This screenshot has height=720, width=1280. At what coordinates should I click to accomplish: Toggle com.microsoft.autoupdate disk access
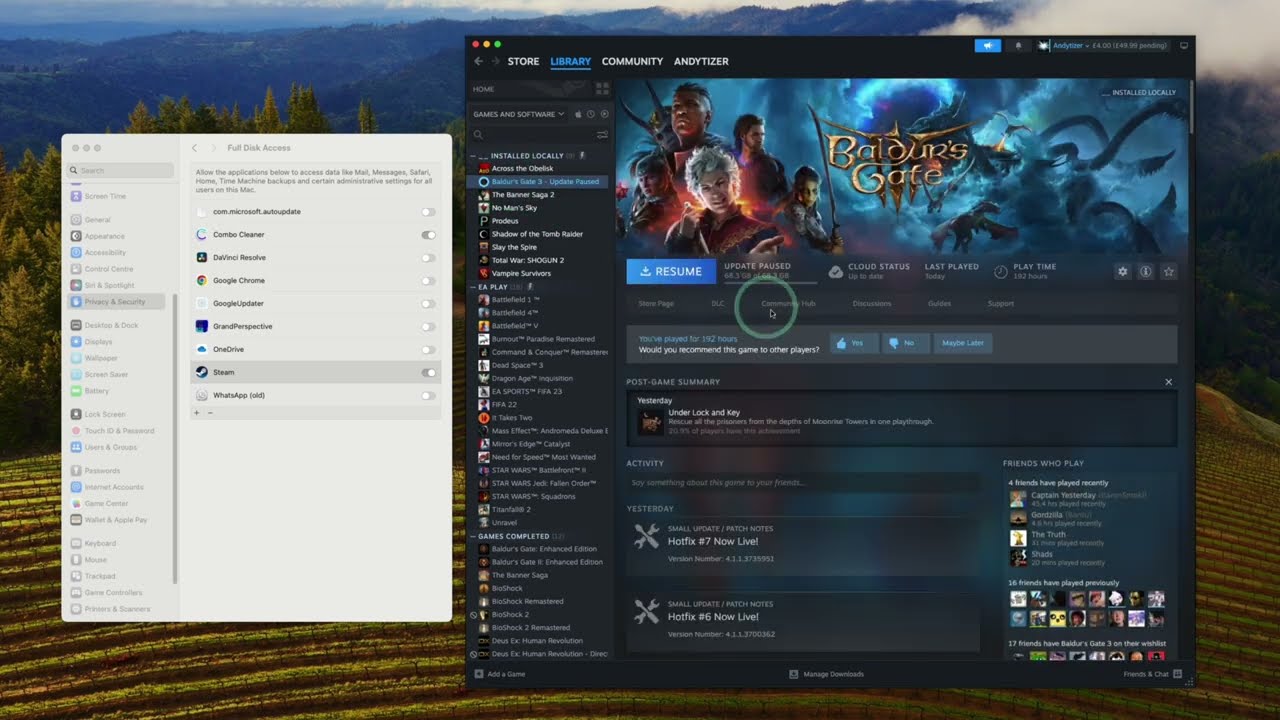(428, 212)
